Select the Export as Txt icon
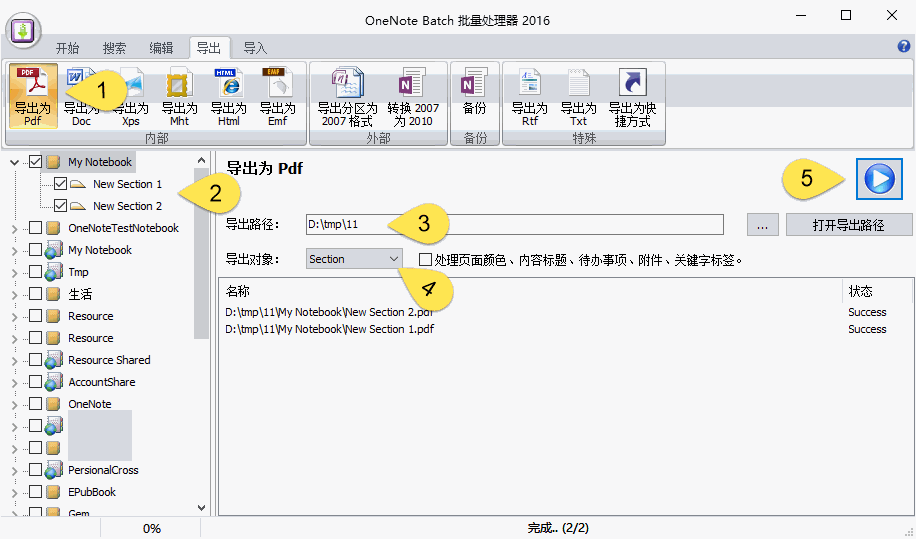The width and height of the screenshot is (916, 539). click(x=578, y=96)
